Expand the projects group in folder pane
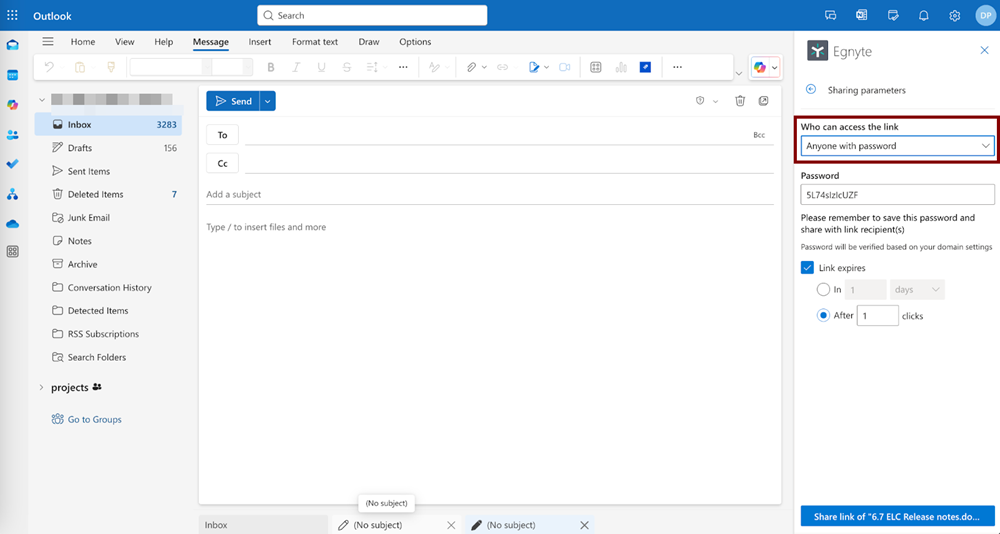The image size is (1000, 534). [x=41, y=387]
